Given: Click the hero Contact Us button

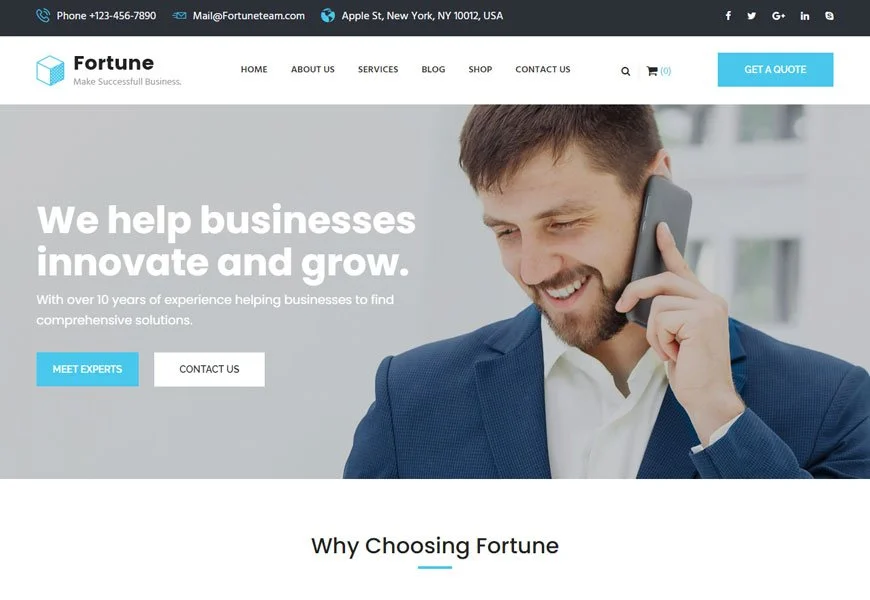Looking at the screenshot, I should click(x=209, y=369).
